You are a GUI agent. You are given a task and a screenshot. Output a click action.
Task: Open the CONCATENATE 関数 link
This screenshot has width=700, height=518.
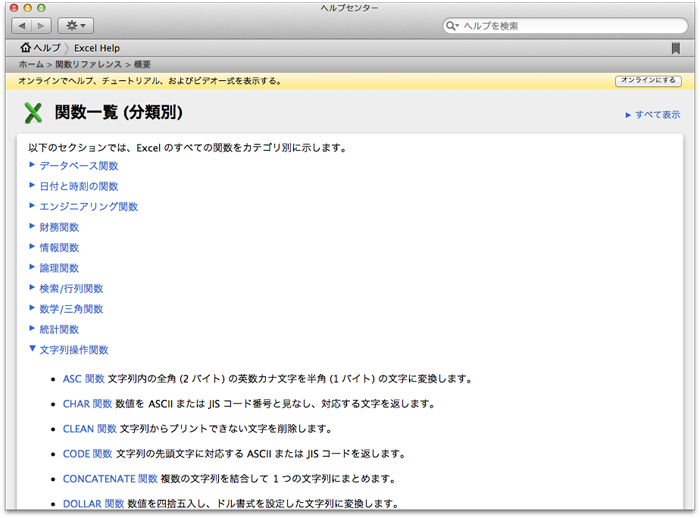point(110,479)
